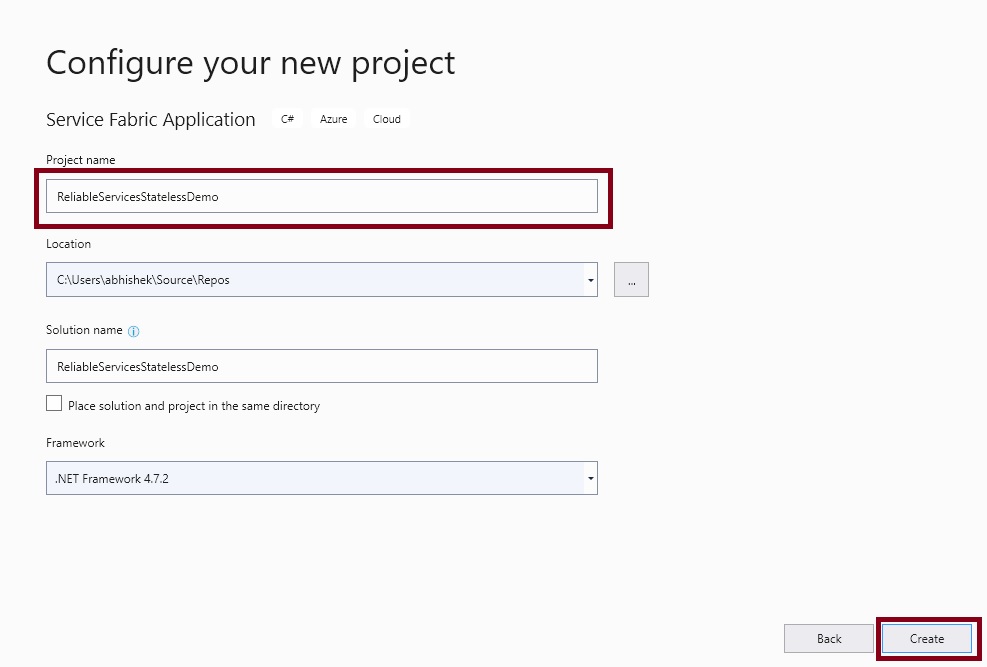The height and width of the screenshot is (667, 987).
Task: Click the Configure your new project title
Action: pyautogui.click(x=250, y=62)
